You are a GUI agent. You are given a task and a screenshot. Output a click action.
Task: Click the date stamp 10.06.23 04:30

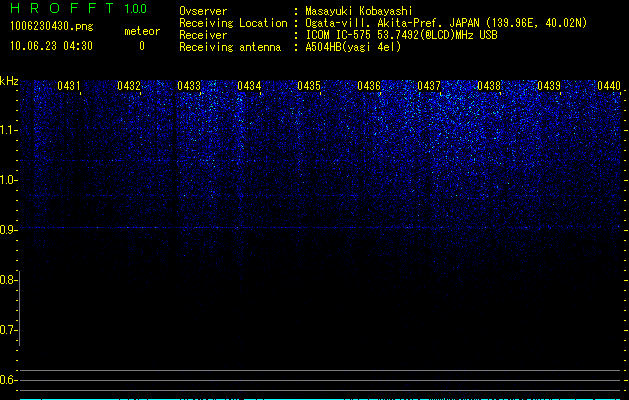point(51,46)
